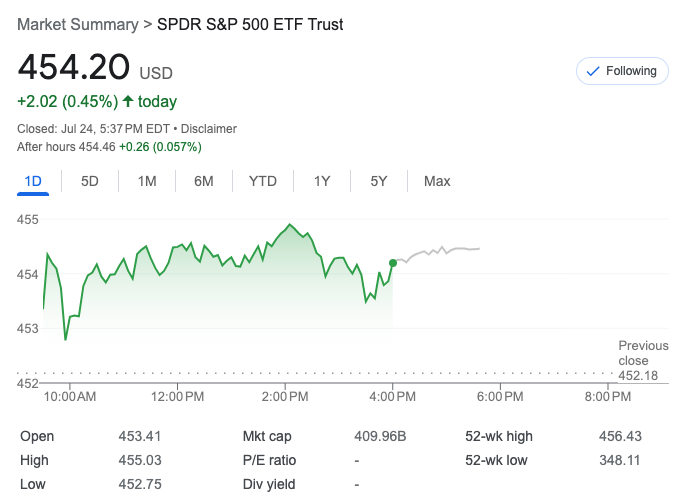Screen dimensions: 690x503
Task: Click the Mkt cap label
Action: tap(266, 436)
